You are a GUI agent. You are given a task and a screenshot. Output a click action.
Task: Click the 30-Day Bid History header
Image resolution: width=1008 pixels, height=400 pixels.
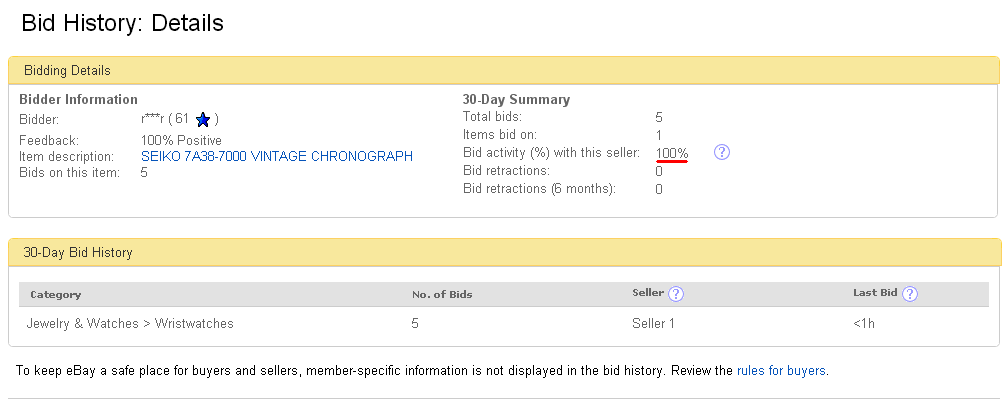[78, 253]
